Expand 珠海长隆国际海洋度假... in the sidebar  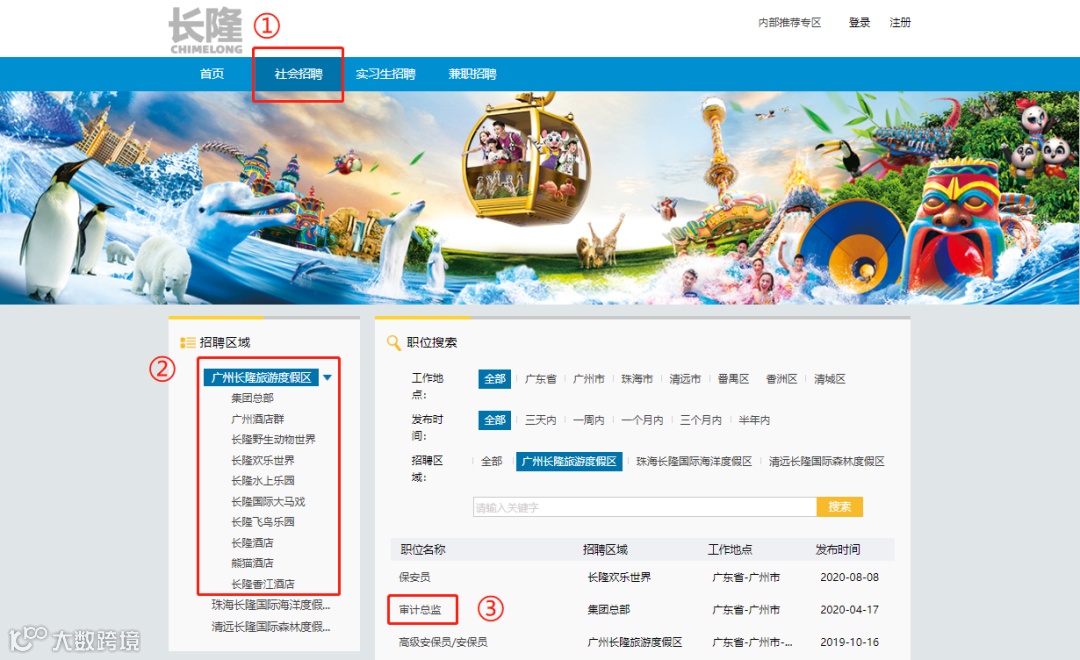point(271,605)
